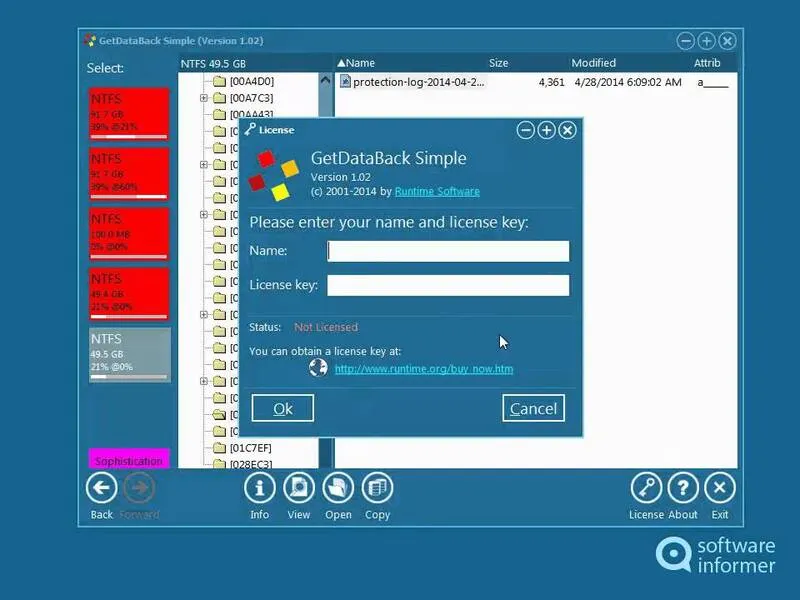Open the runtime.org buy_now link

coord(423,370)
